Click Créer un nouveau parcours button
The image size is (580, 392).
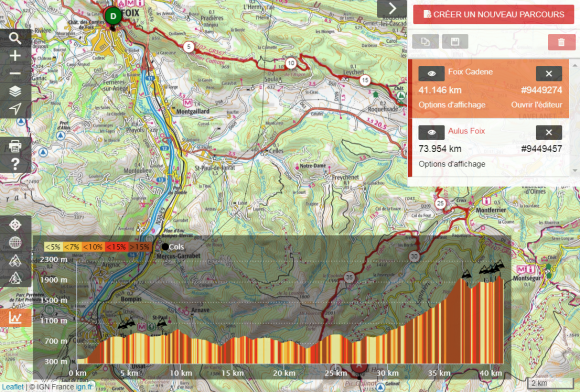pos(493,14)
